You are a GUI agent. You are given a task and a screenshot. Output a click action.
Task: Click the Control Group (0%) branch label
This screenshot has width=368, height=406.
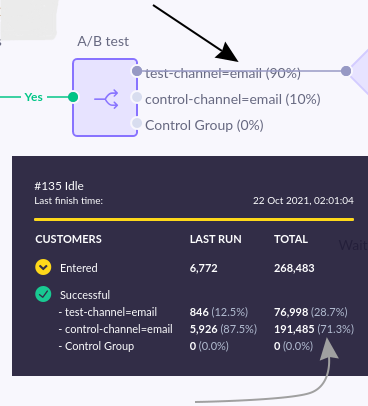pyautogui.click(x=204, y=125)
